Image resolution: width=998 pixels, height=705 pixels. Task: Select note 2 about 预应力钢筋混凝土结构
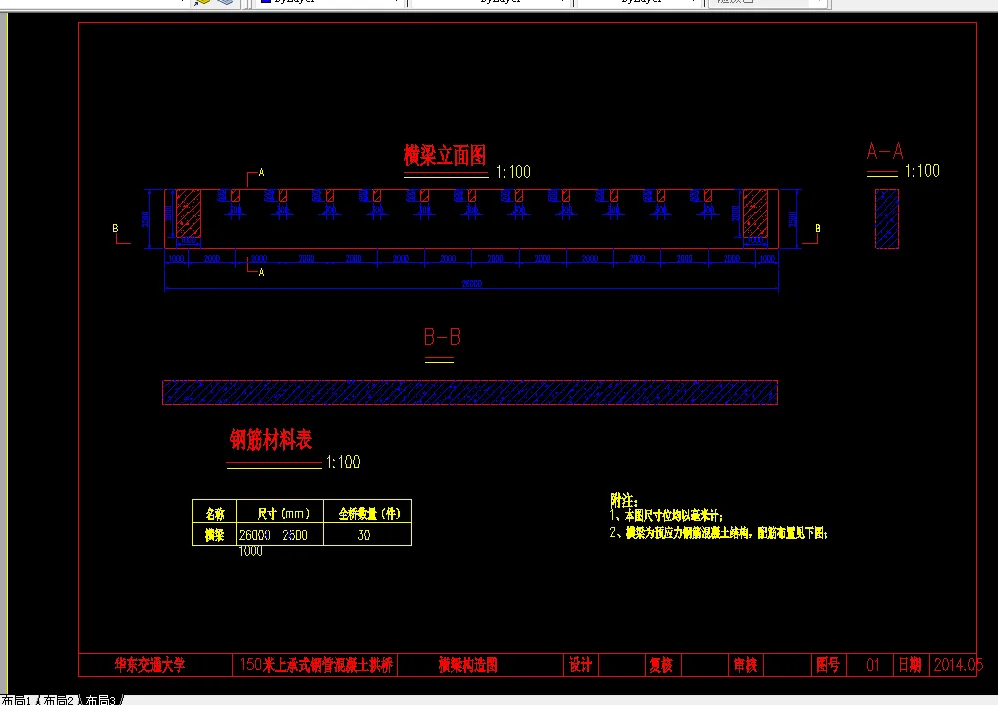[718, 533]
